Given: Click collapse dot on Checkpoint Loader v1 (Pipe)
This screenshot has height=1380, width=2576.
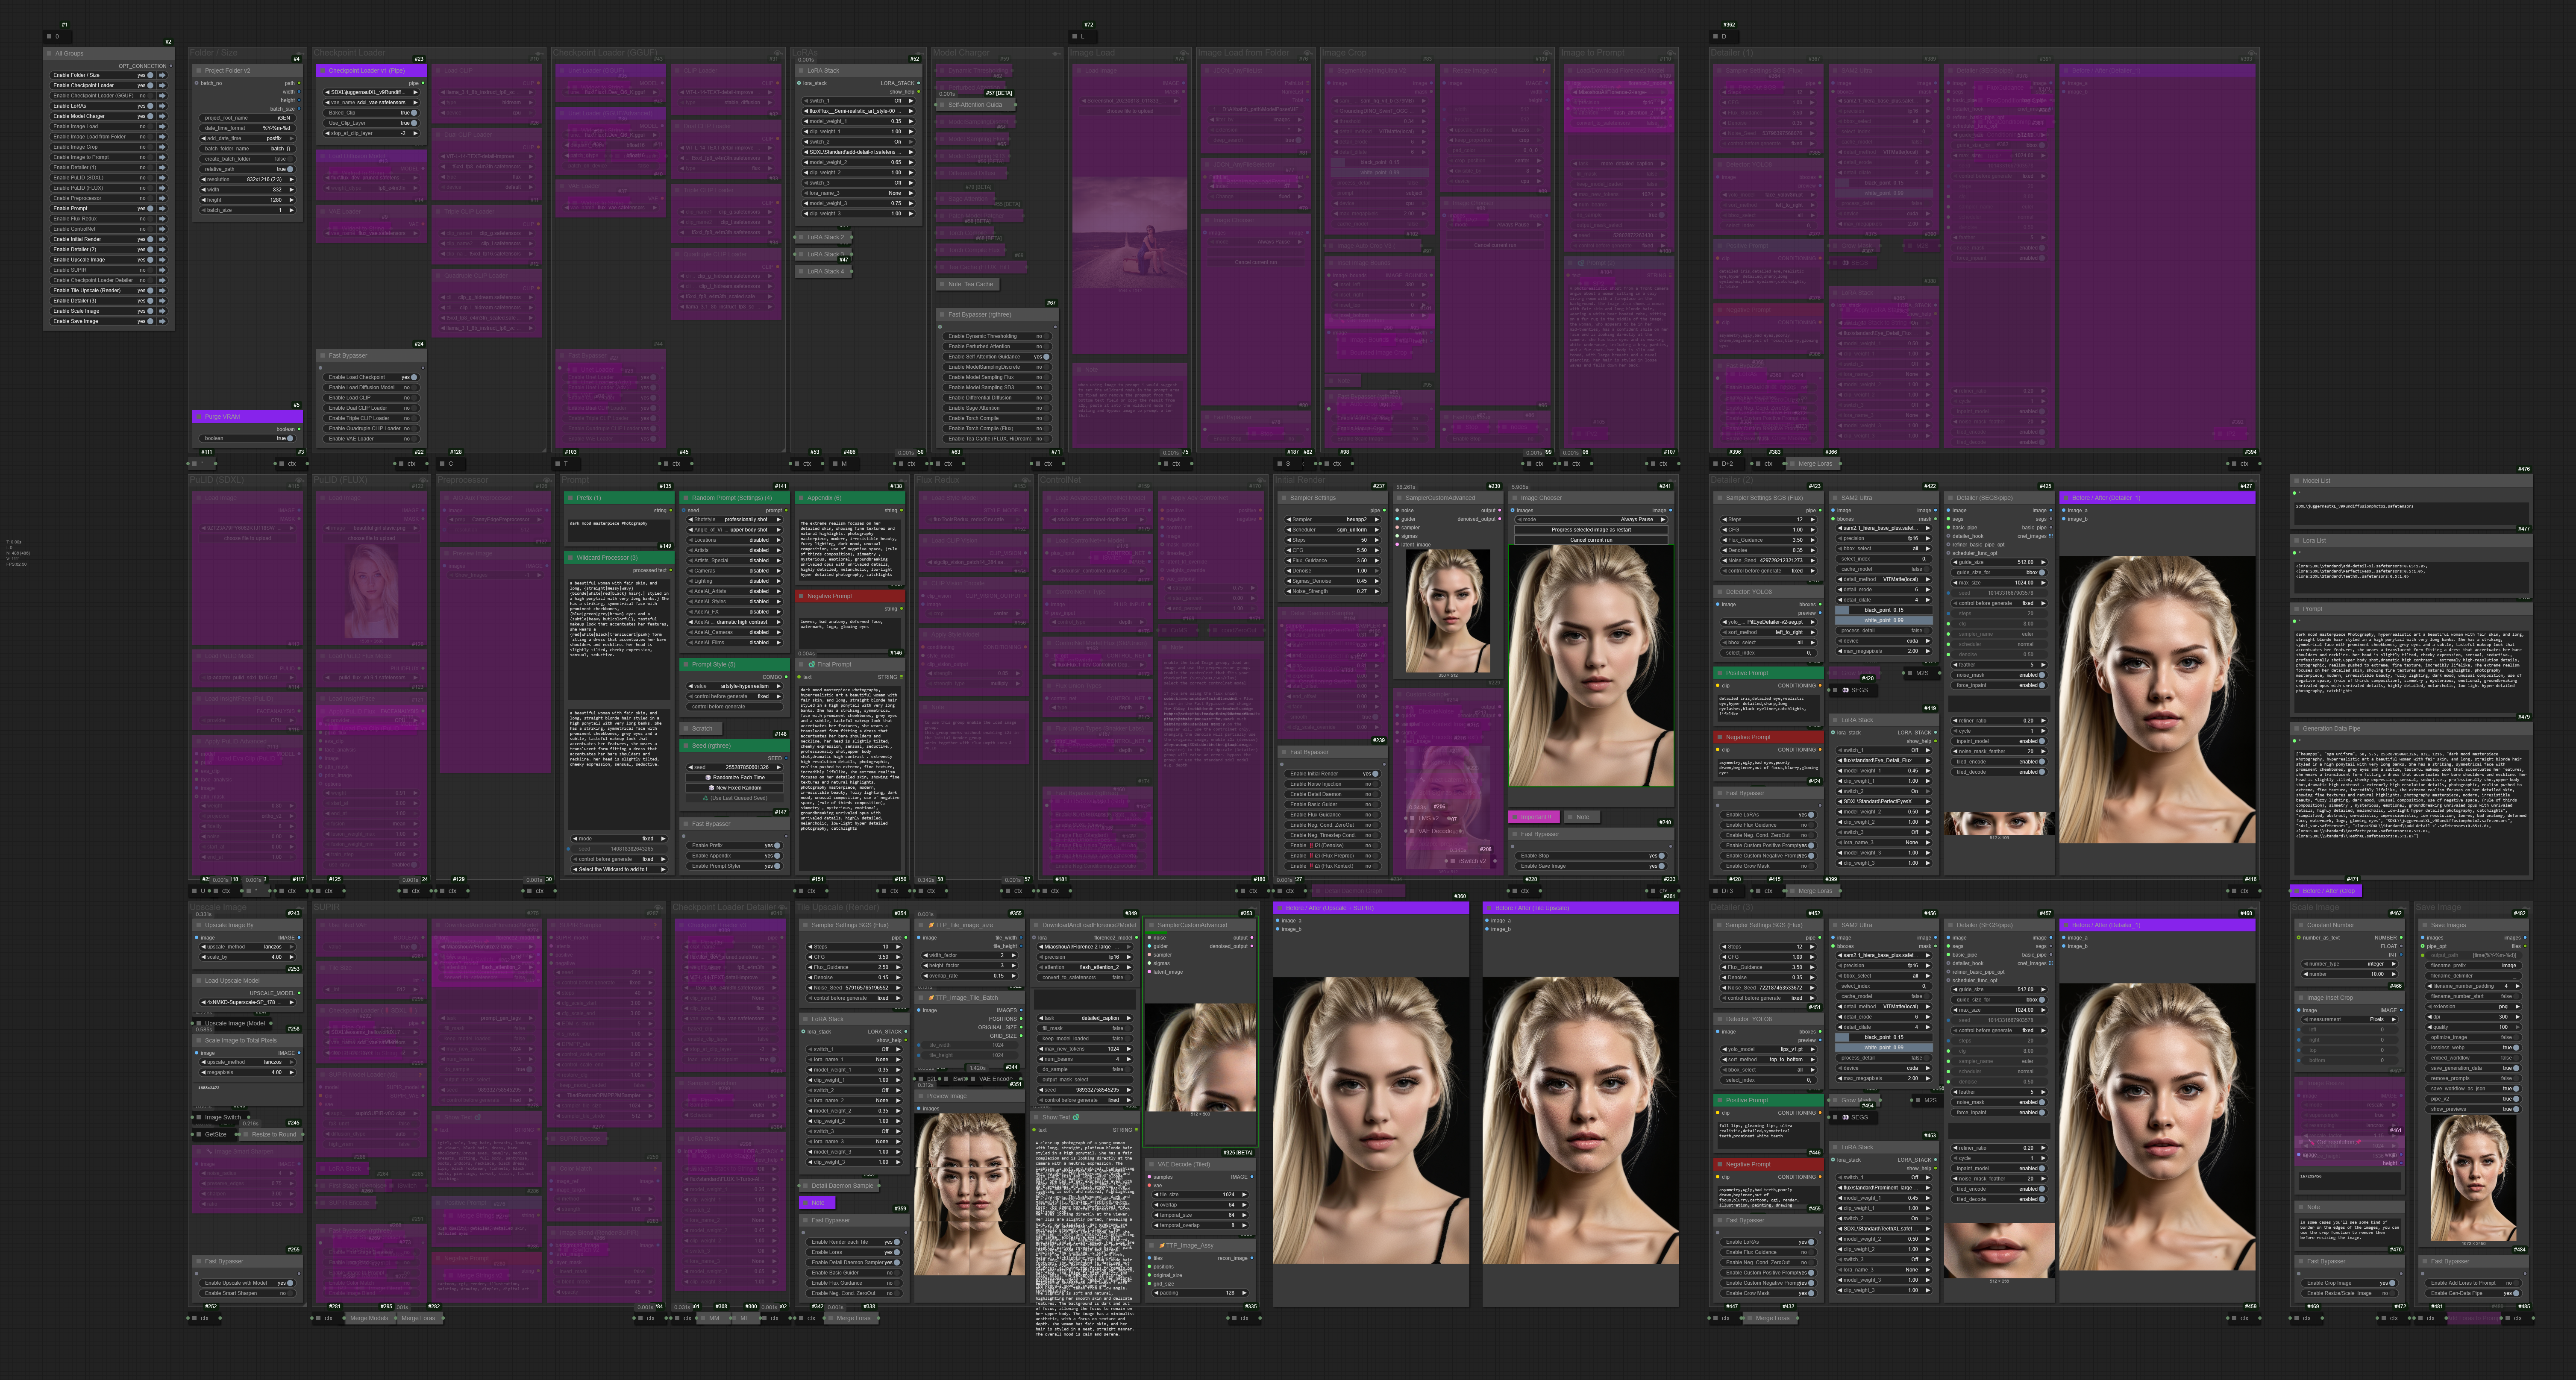Looking at the screenshot, I should (x=323, y=71).
